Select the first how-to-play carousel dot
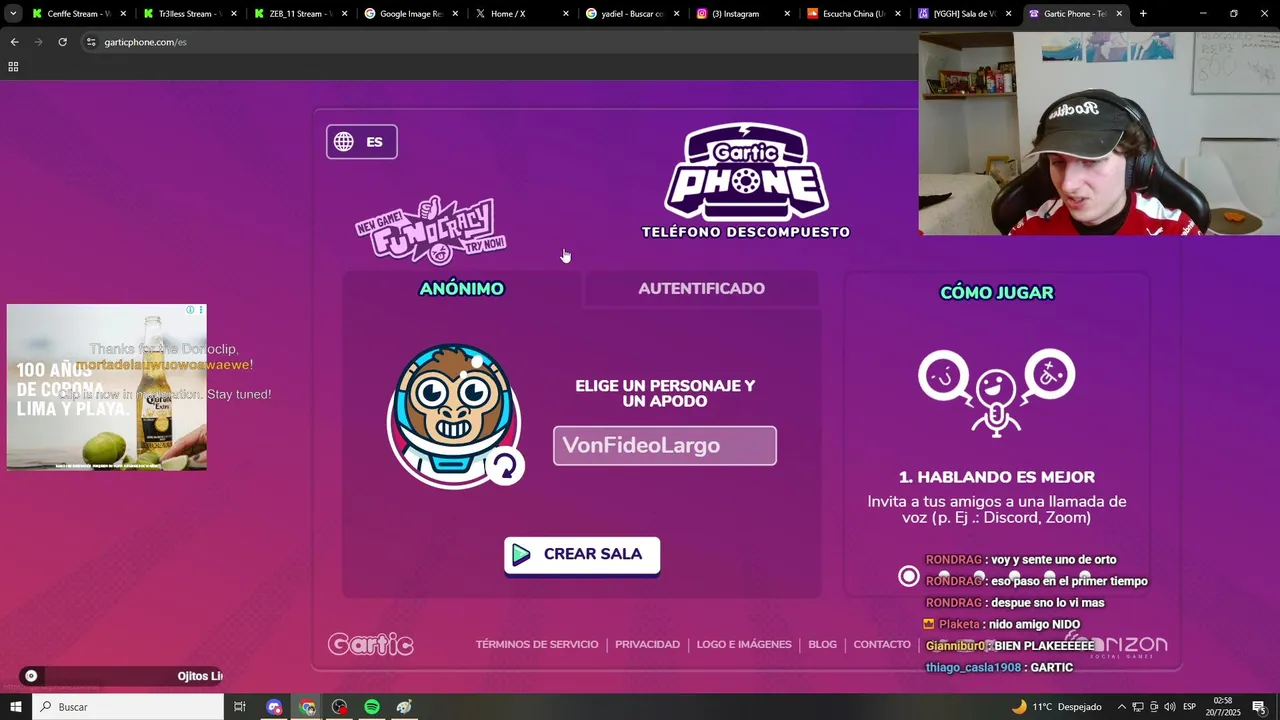This screenshot has width=1280, height=720. click(x=908, y=576)
